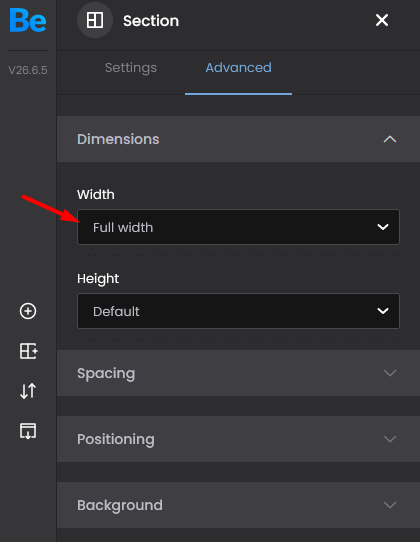Open the add element plus icon
The width and height of the screenshot is (420, 542).
pos(28,311)
